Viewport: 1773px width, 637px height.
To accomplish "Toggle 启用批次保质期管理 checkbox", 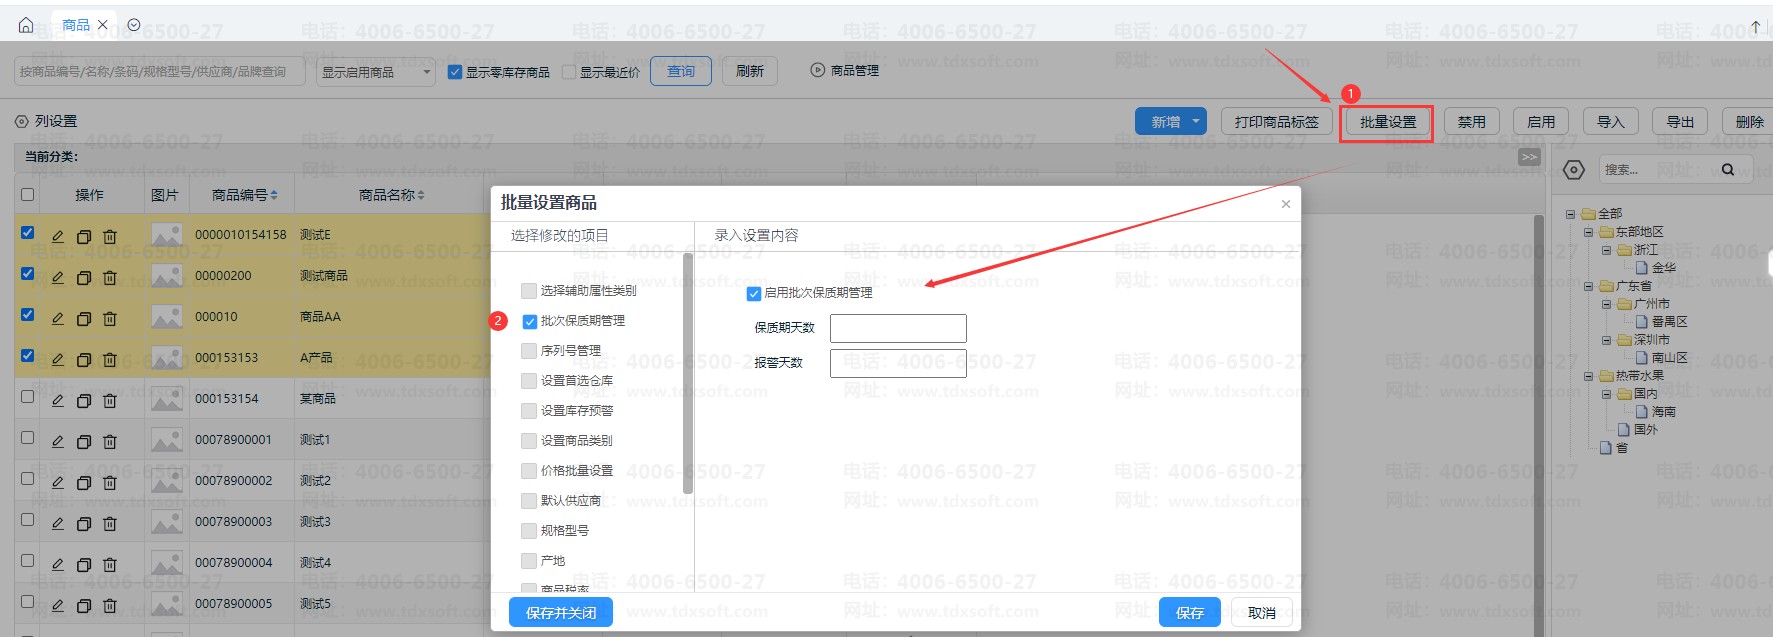I will pyautogui.click(x=754, y=294).
